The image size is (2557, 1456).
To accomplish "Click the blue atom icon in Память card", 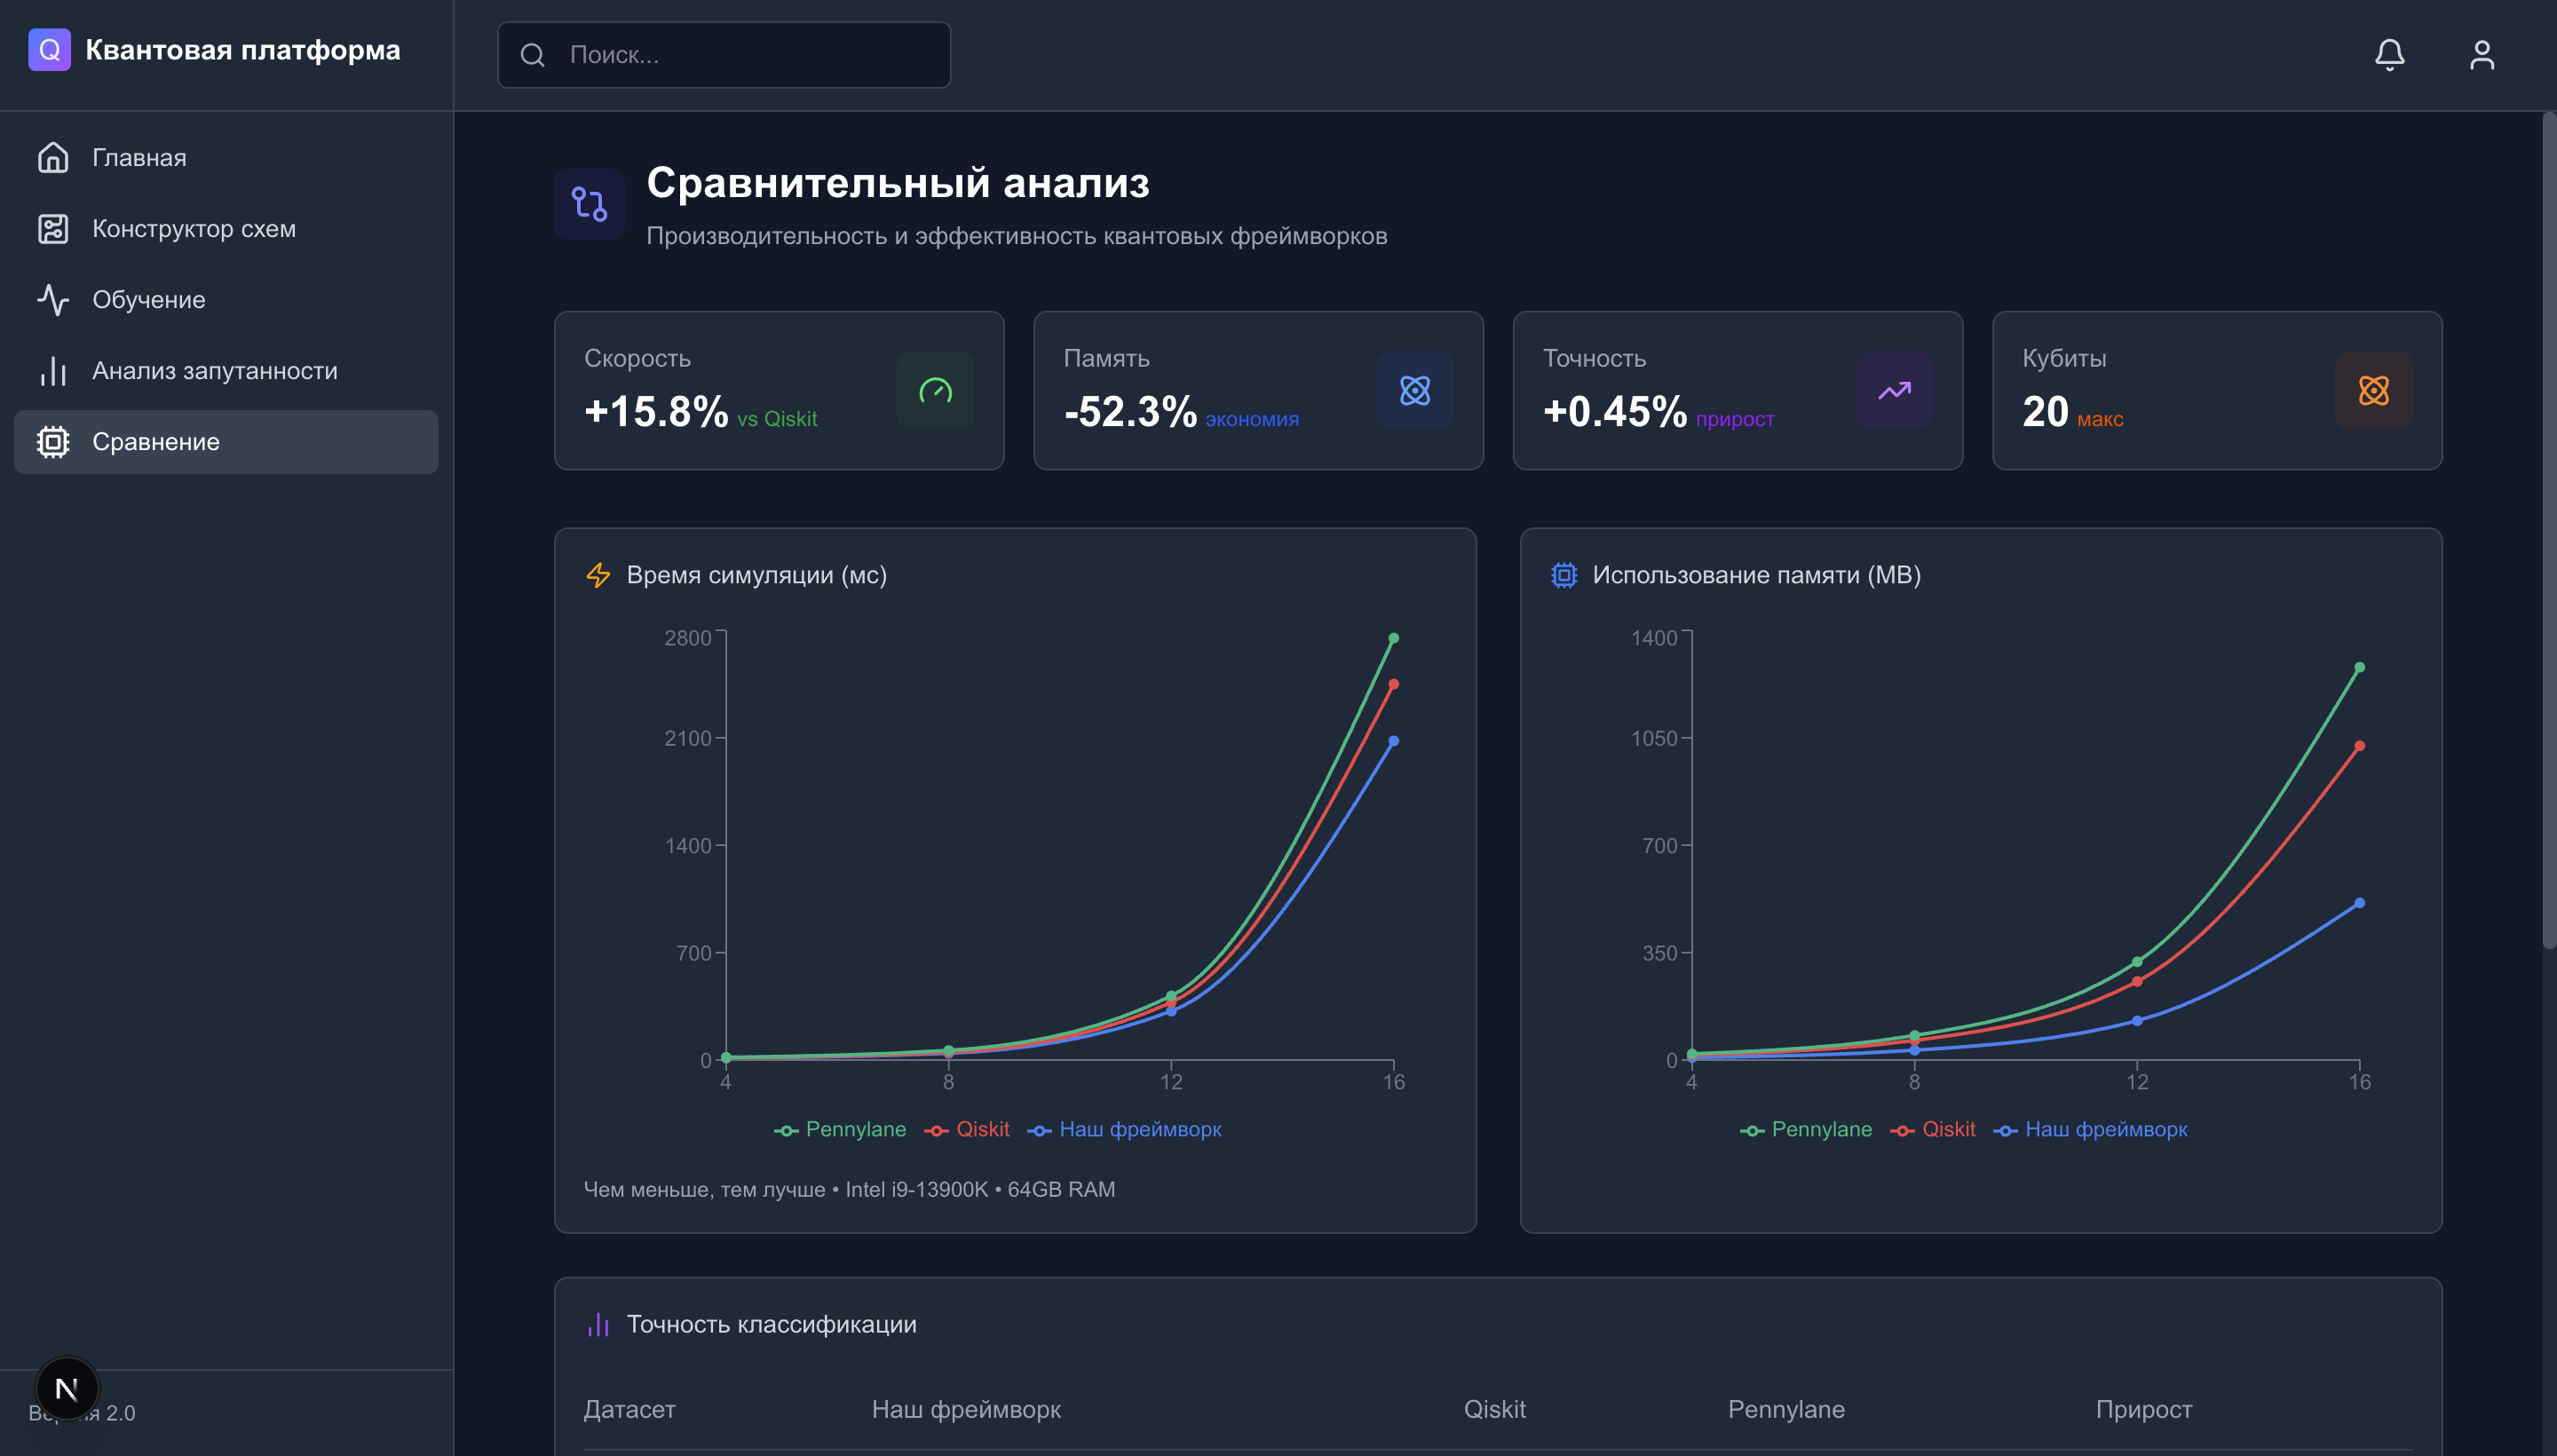I will point(1415,390).
